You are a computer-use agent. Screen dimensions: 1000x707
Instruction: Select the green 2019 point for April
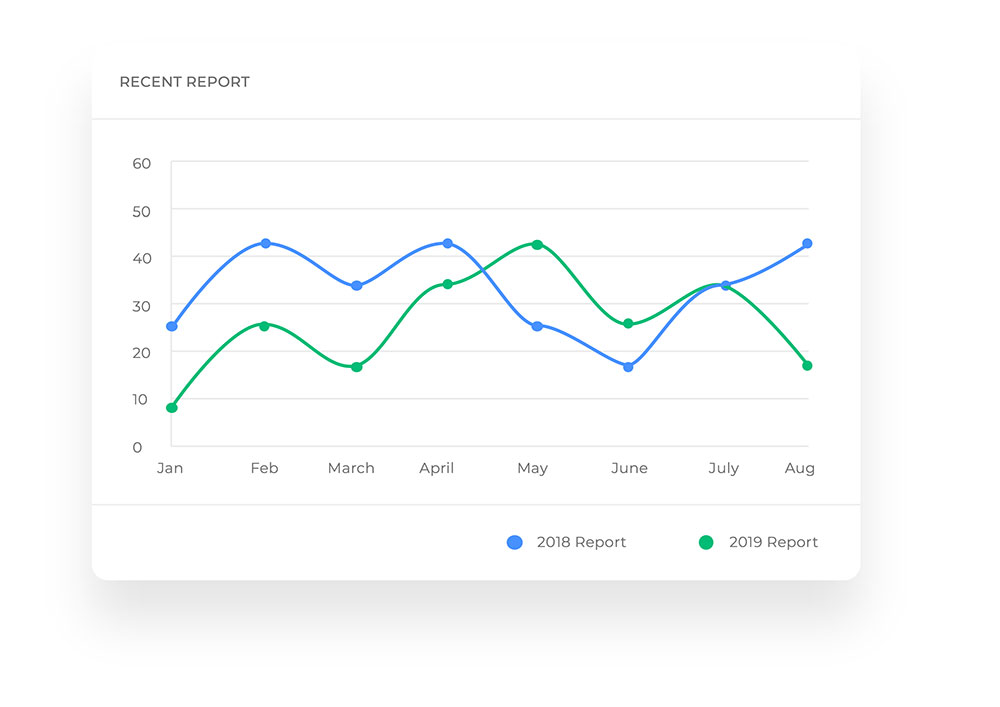point(447,284)
